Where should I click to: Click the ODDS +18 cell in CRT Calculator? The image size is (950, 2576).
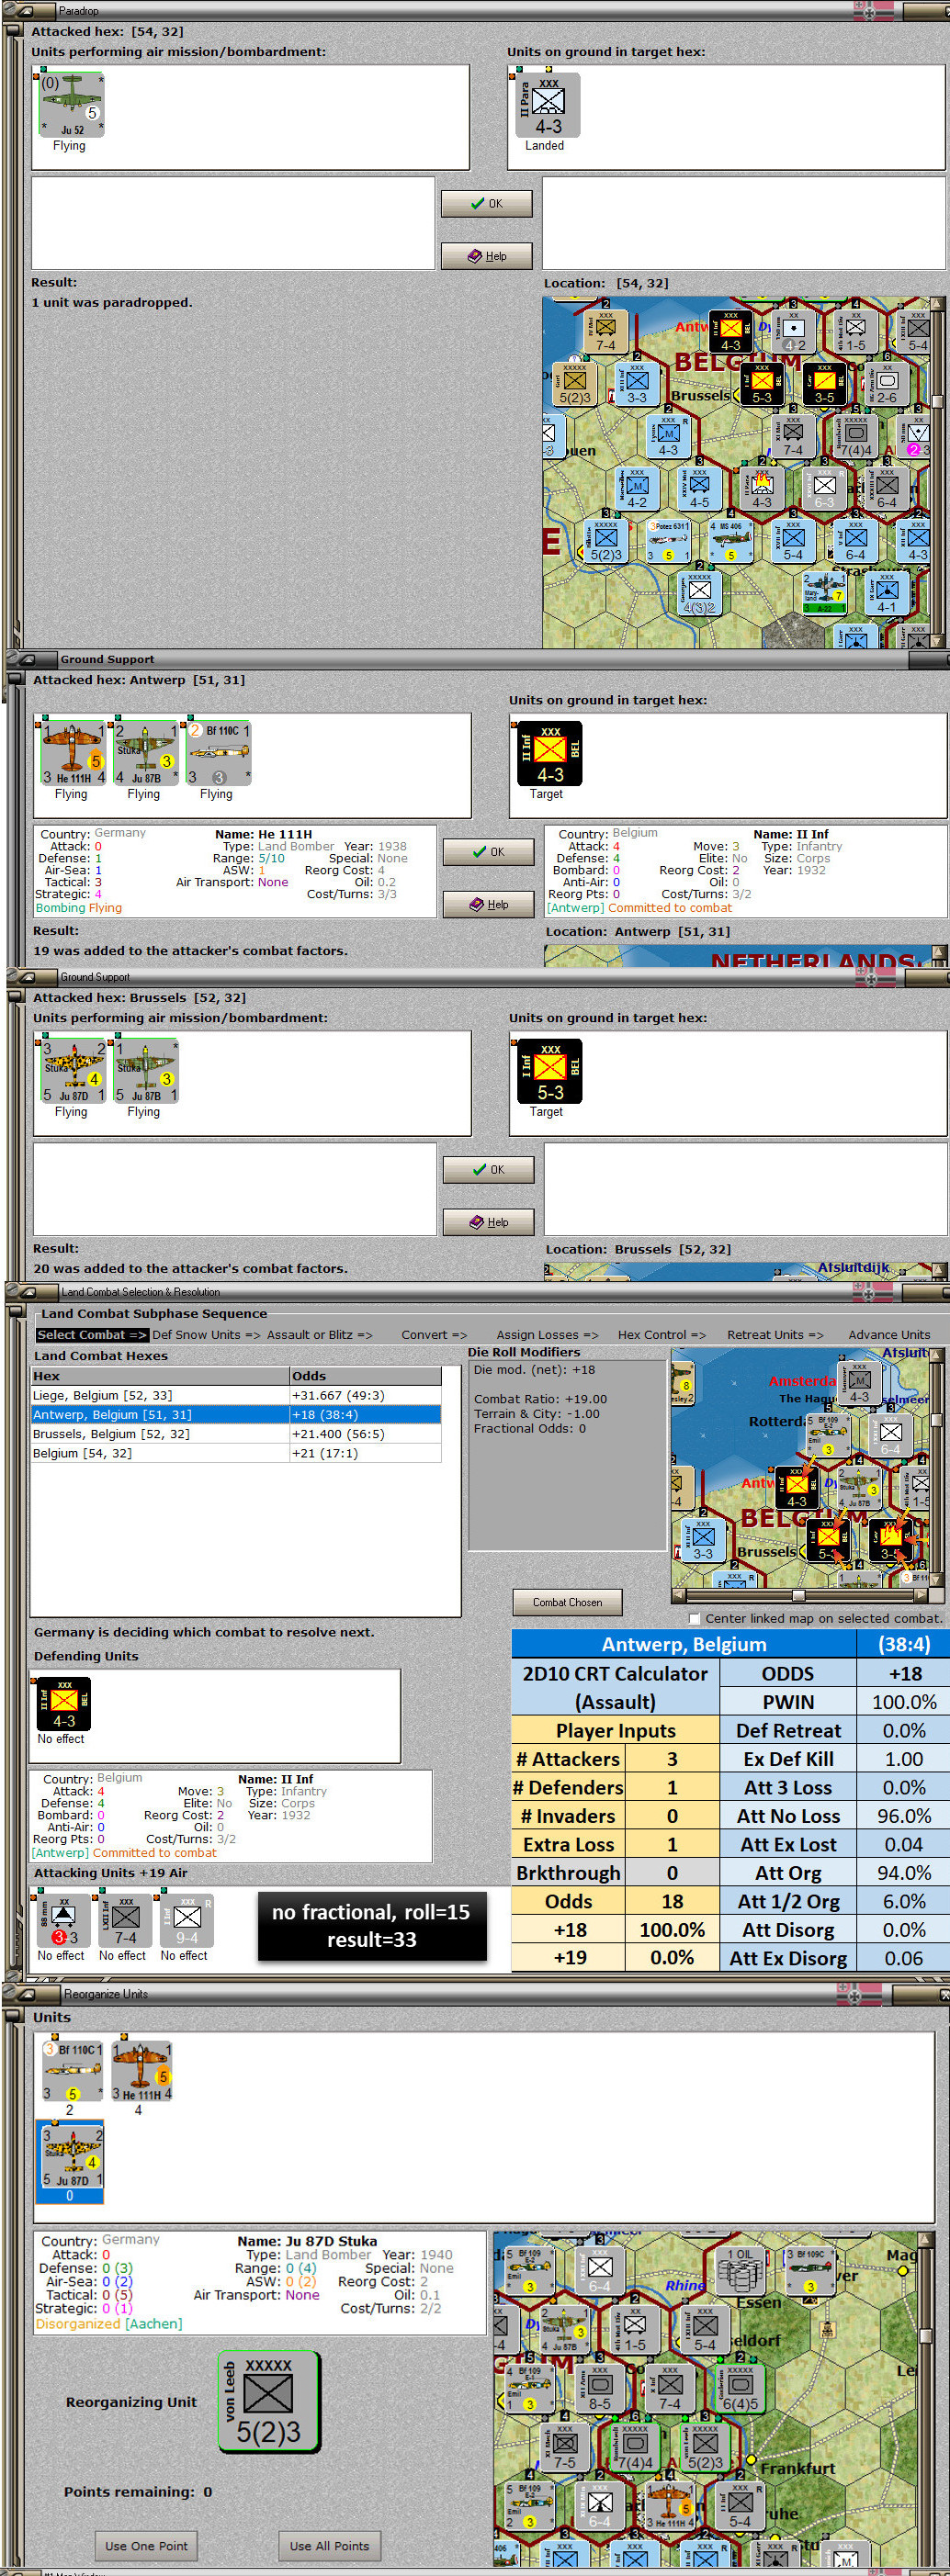coord(905,1673)
